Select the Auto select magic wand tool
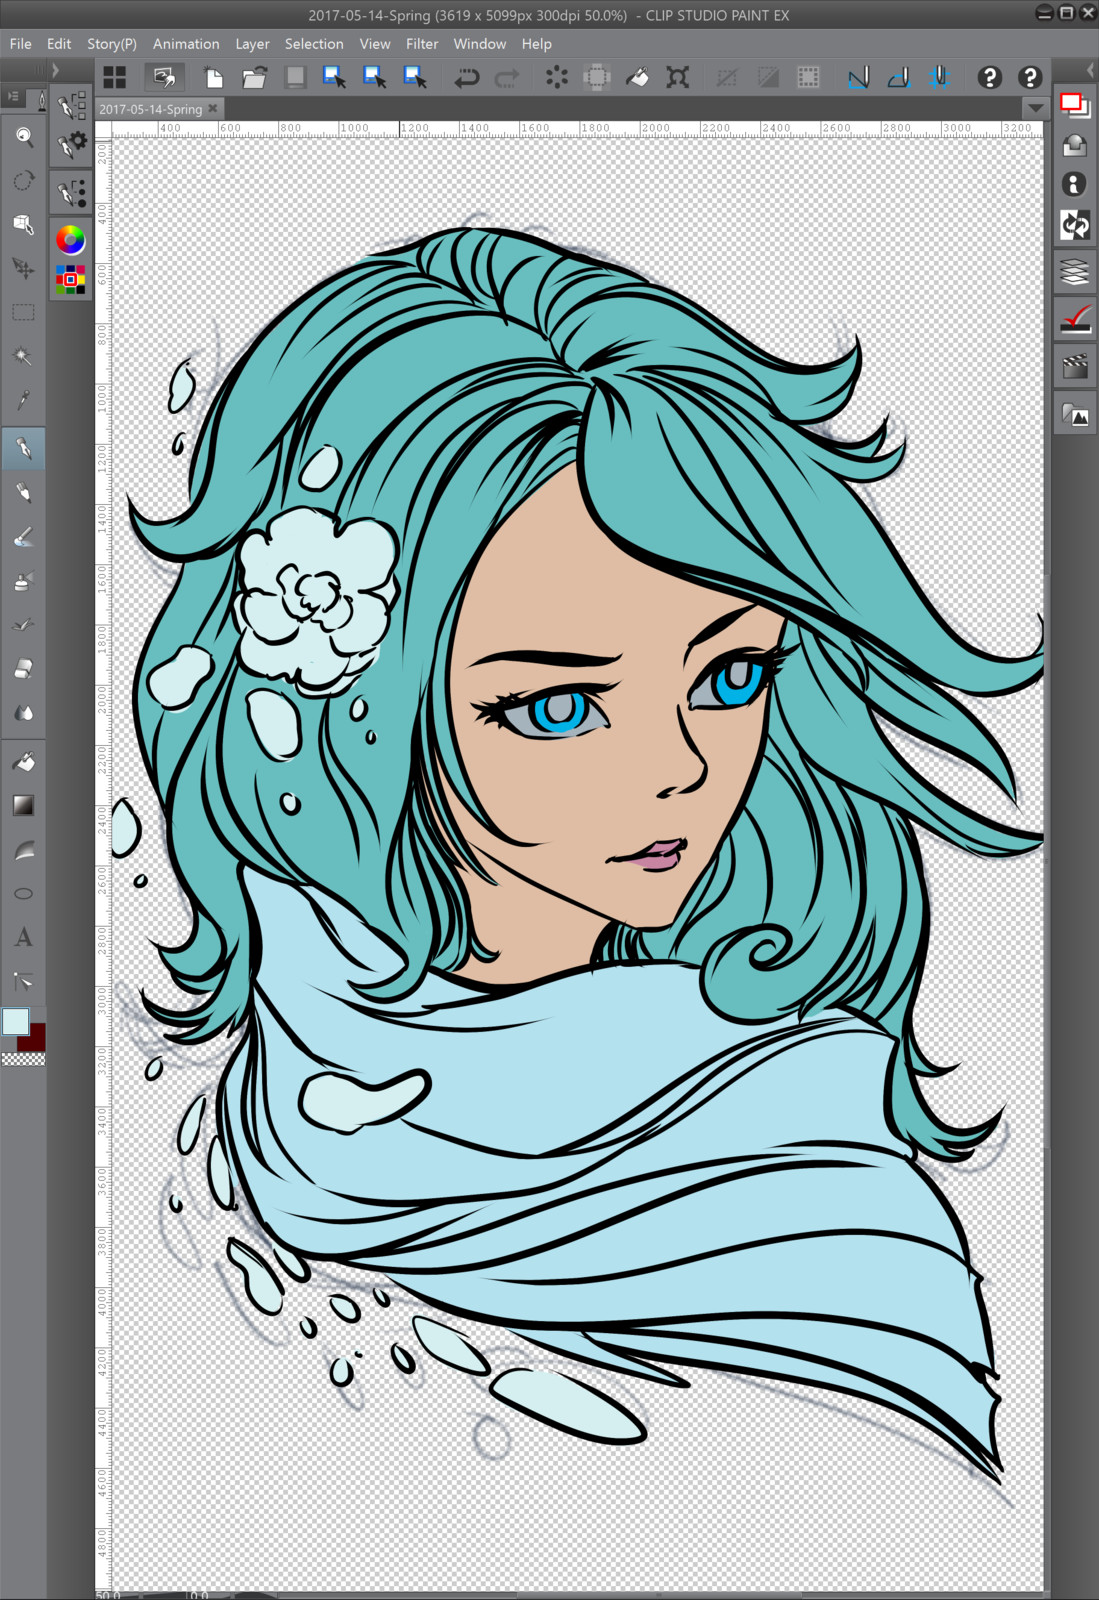1099x1600 pixels. tap(23, 356)
